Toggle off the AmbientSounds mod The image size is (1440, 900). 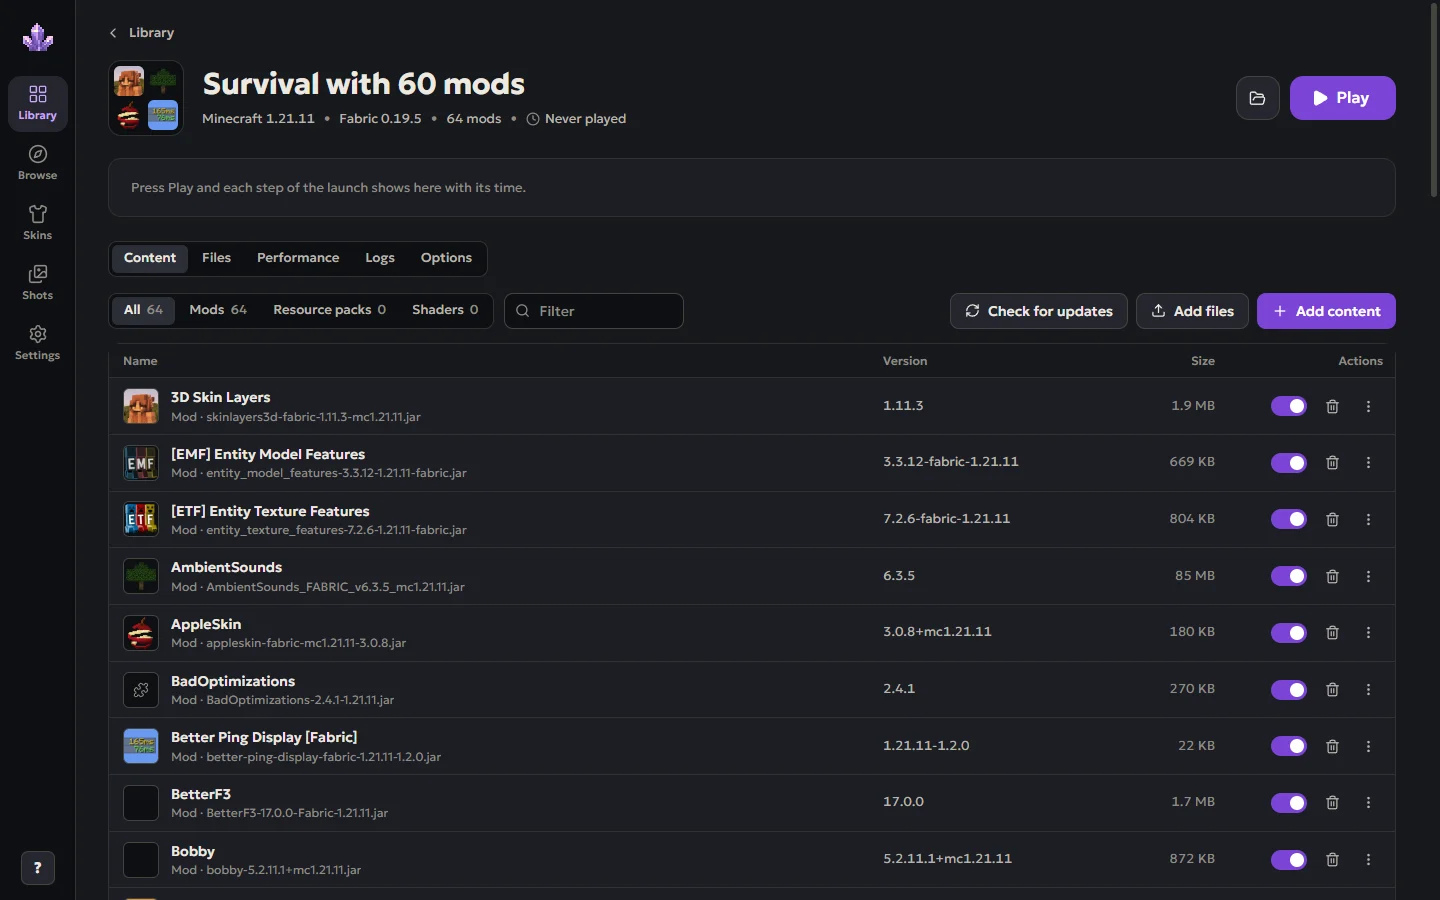[x=1289, y=576]
